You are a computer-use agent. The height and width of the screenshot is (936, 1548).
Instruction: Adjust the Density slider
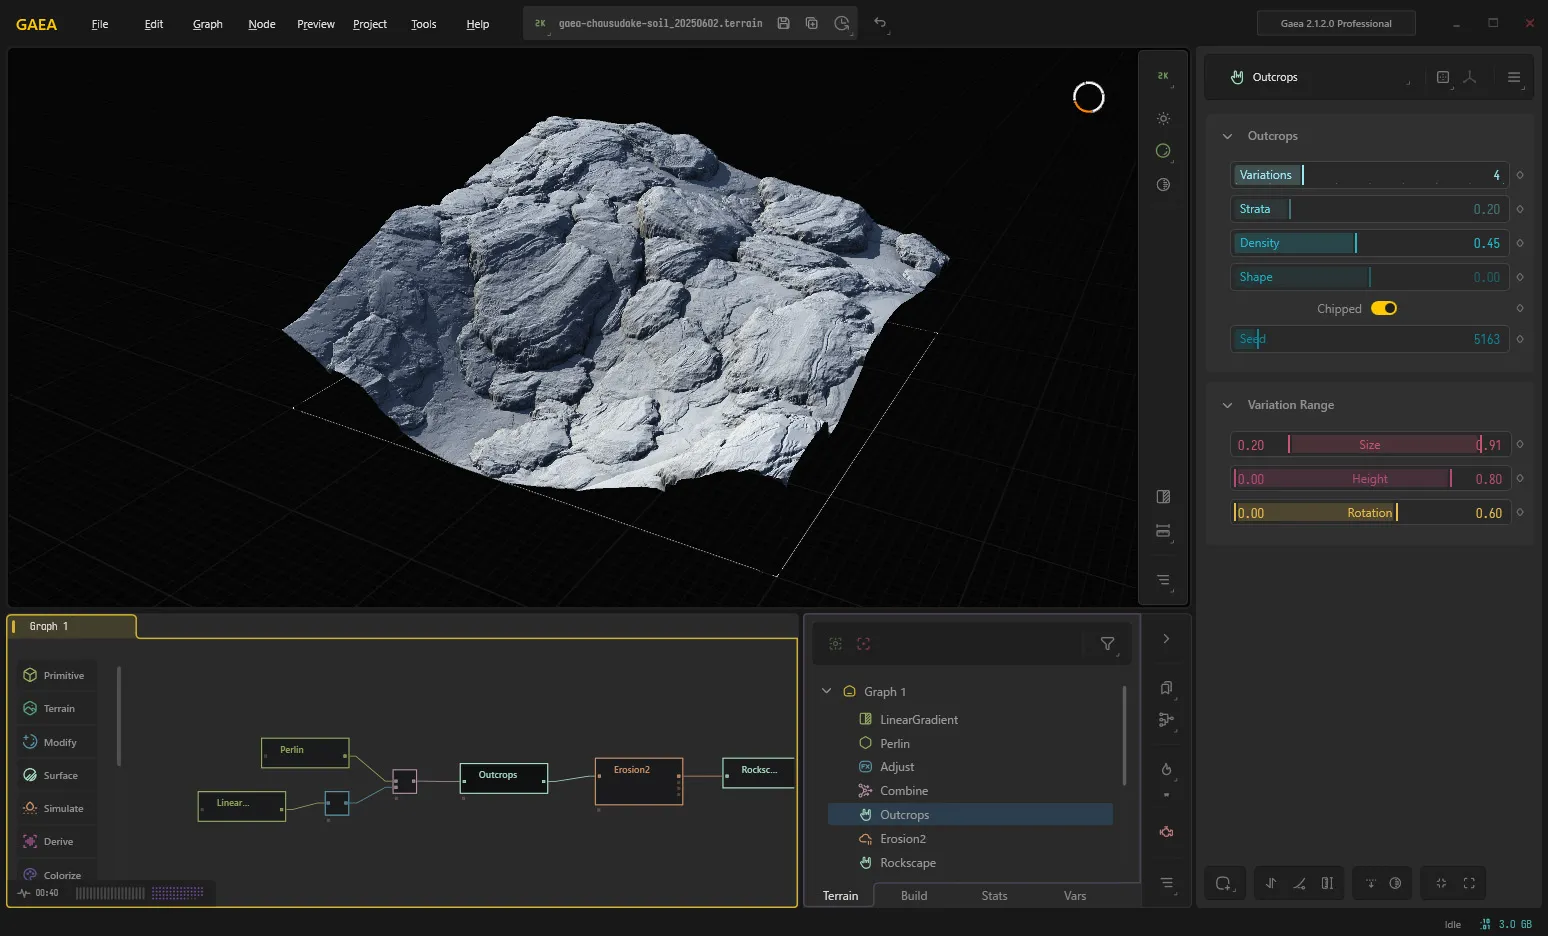tap(1370, 243)
